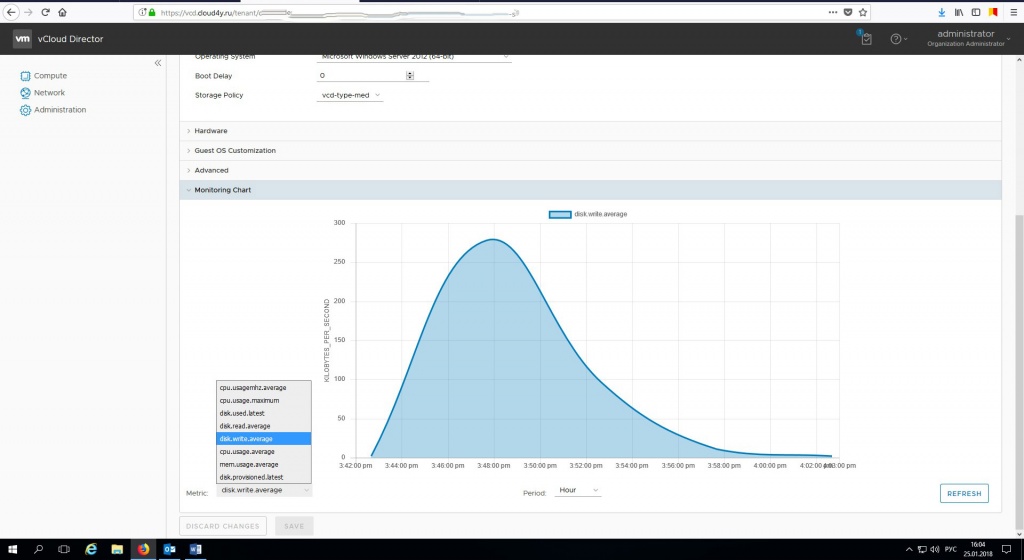
Task: Click the Refresh button
Action: (x=964, y=493)
